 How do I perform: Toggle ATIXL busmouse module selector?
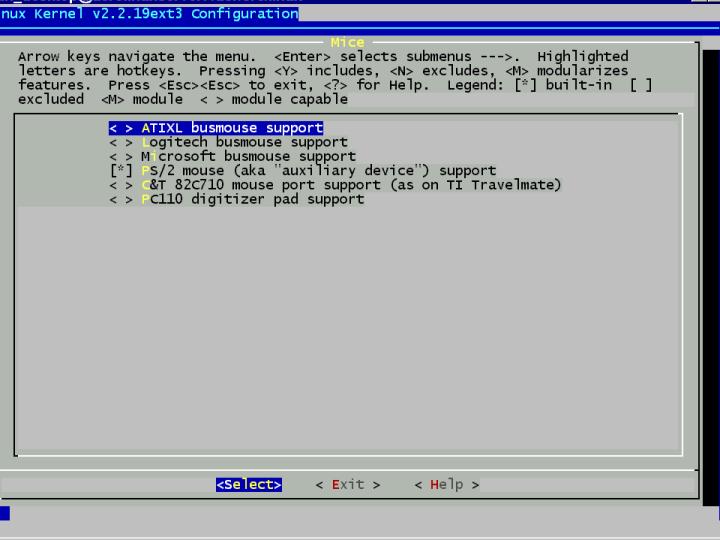pyautogui.click(x=121, y=128)
